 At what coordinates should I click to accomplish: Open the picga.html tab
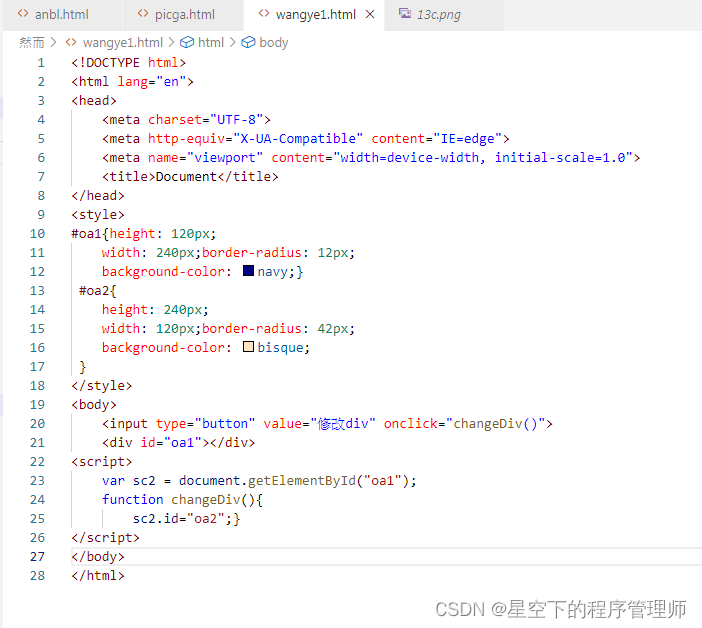pyautogui.click(x=184, y=15)
